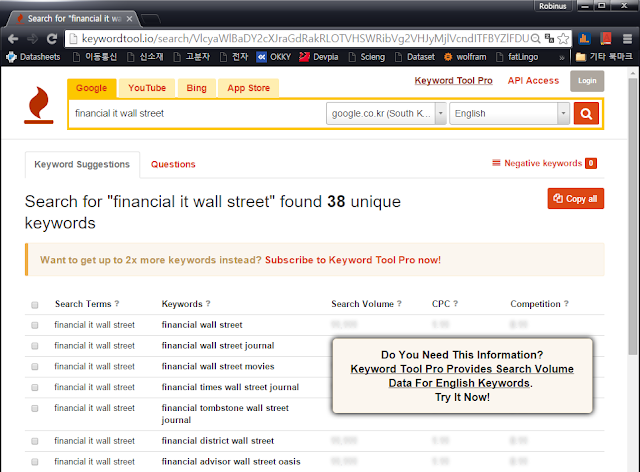Click the Robinus profile button
The height and width of the screenshot is (472, 640).
coord(553,6)
